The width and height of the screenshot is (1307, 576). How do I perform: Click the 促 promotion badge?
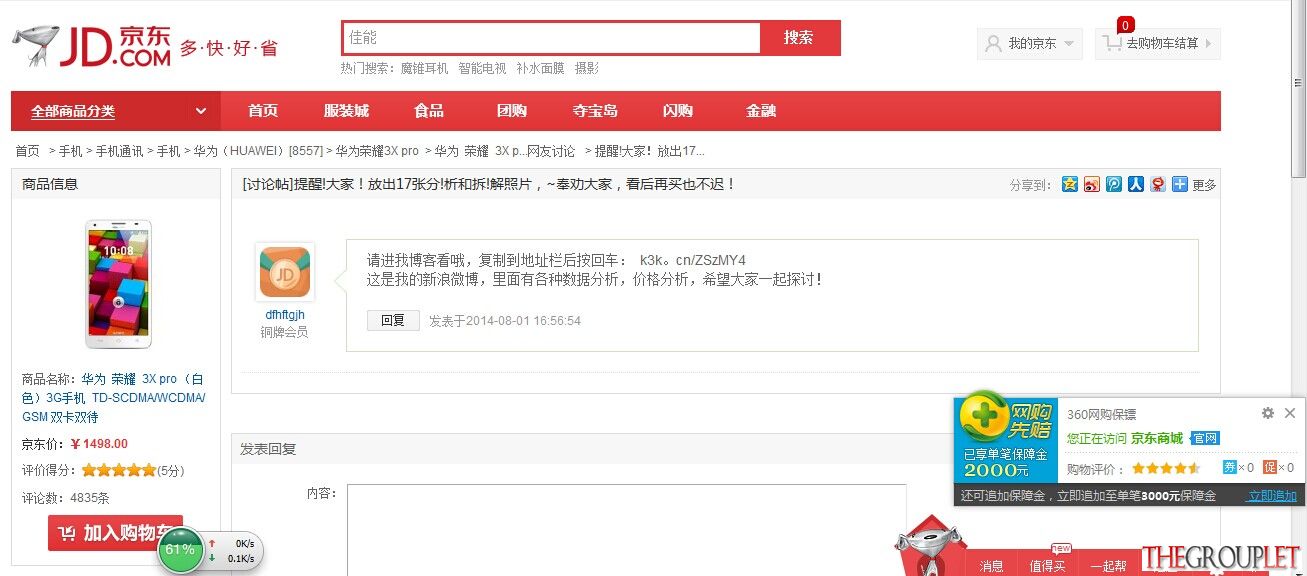1270,467
